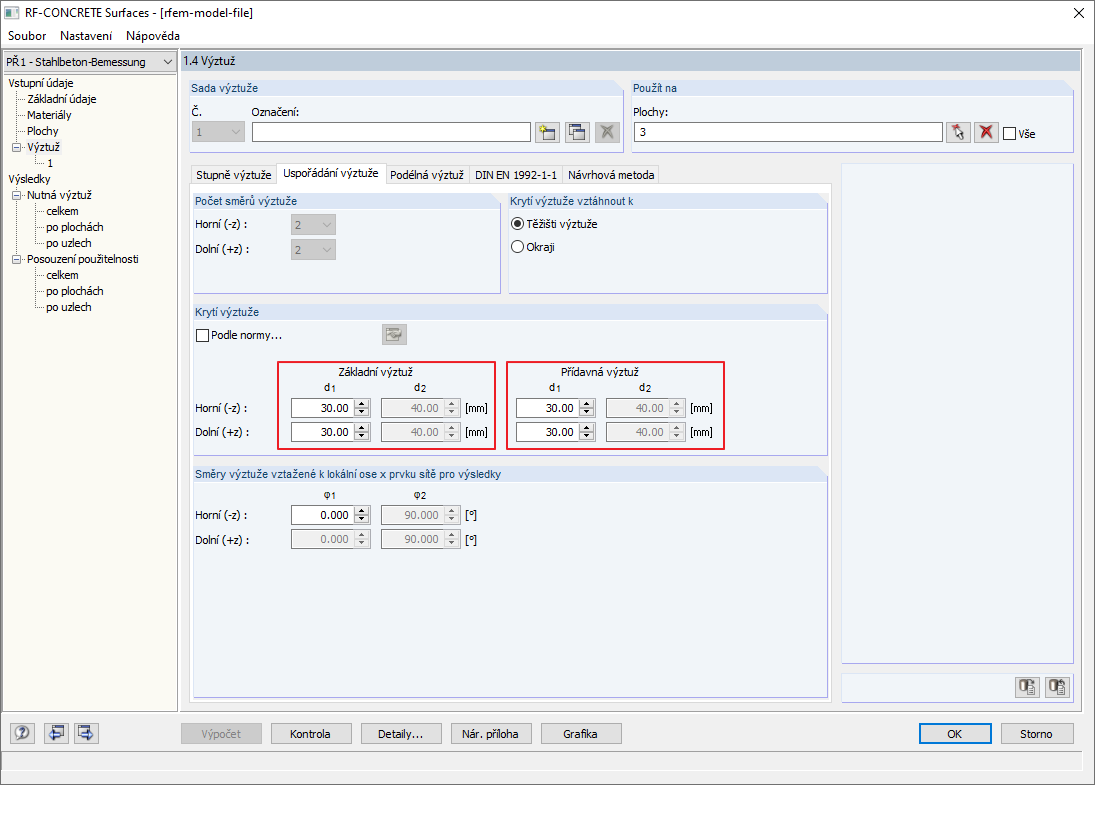Viewport: 1095px width, 821px height.
Task: Open the reinforcement set number Č. dropdown
Action: pyautogui.click(x=218, y=132)
